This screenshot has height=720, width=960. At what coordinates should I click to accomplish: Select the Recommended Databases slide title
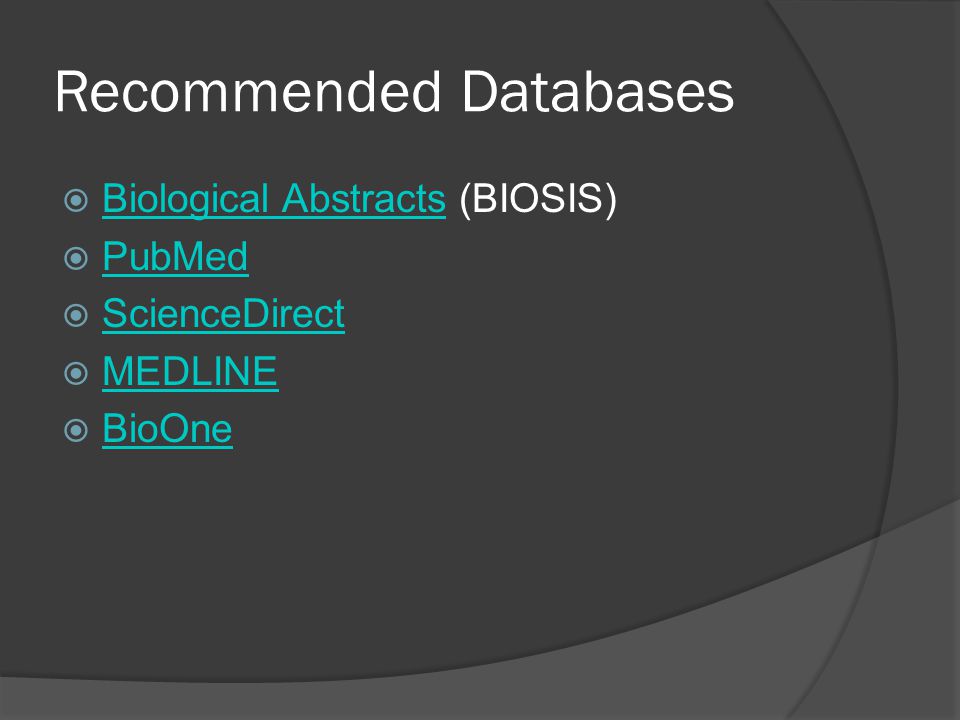coord(394,92)
